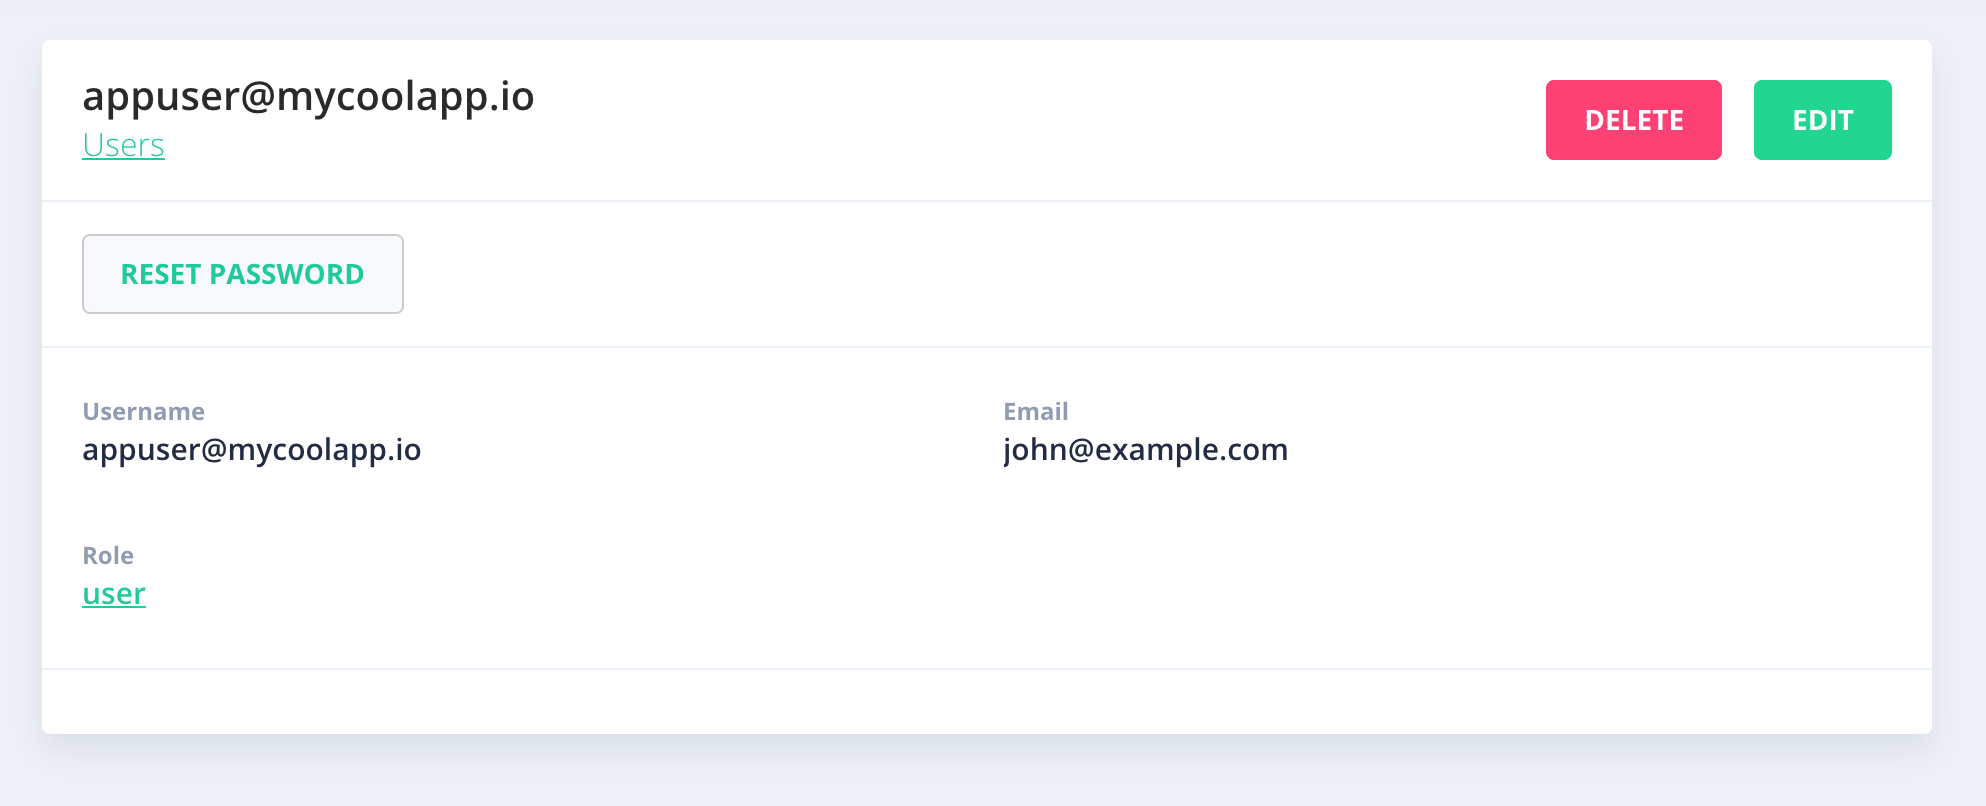Click the underlined Users text below title
The width and height of the screenshot is (1986, 806).
[x=123, y=145]
